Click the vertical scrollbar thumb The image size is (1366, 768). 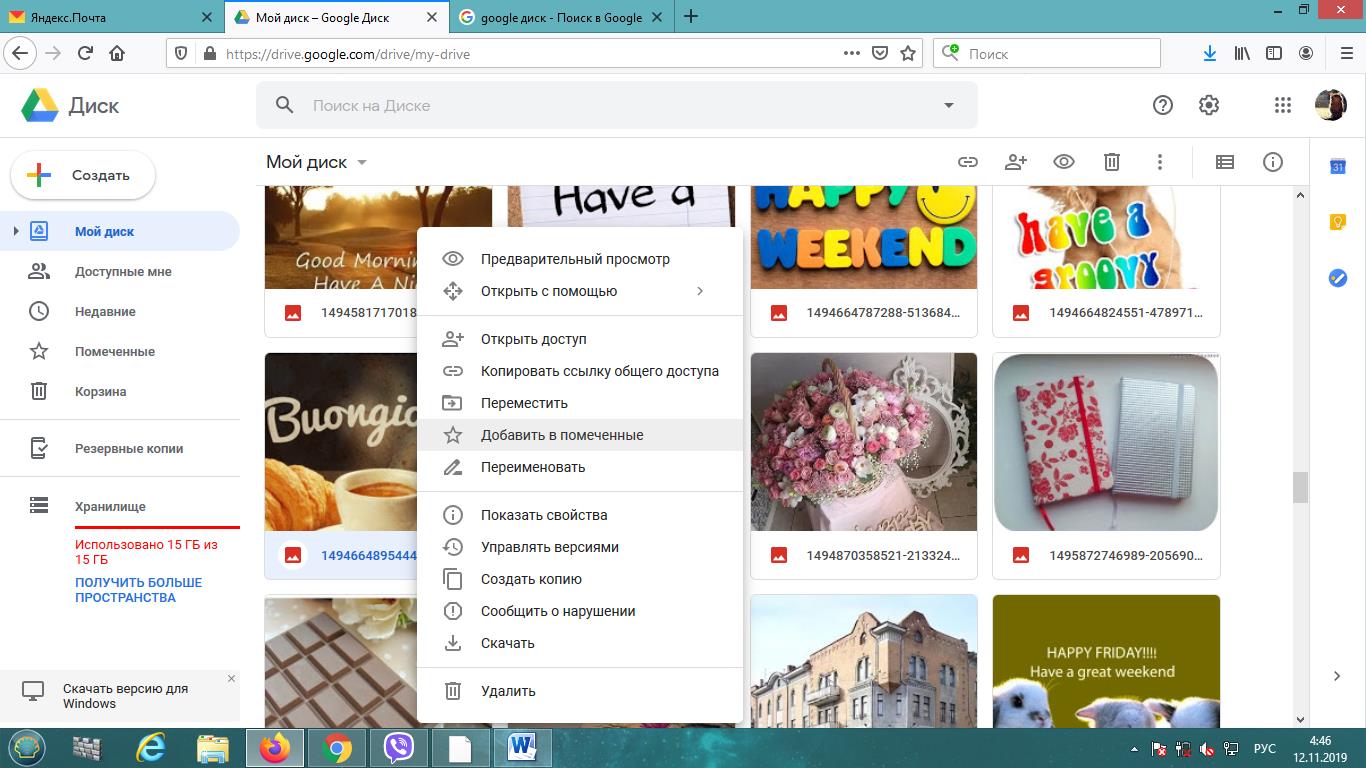coord(1300,487)
